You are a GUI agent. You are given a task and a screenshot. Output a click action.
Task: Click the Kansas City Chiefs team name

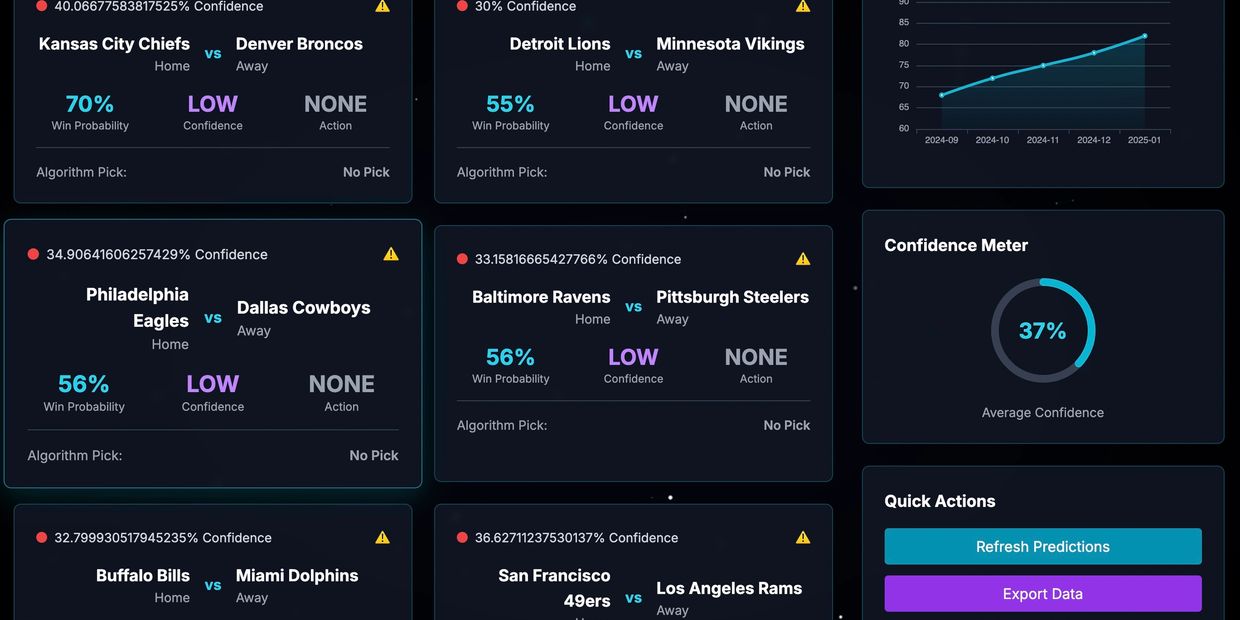click(114, 44)
